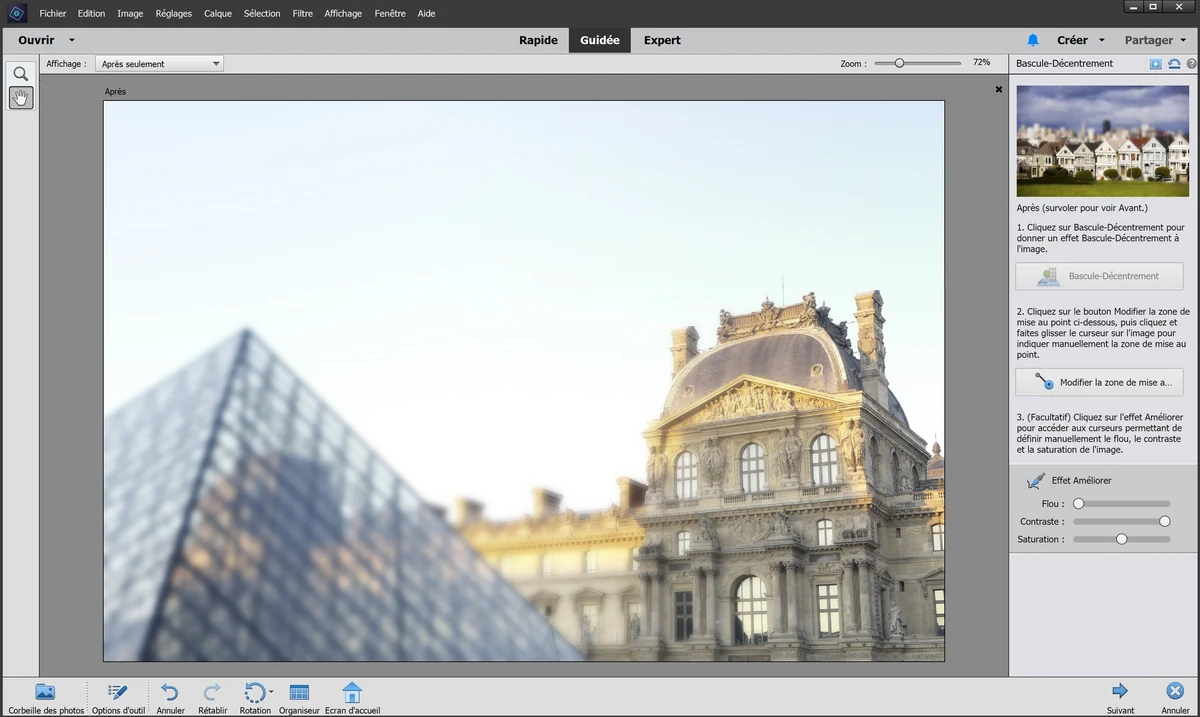
Task: Open the Fichier menu
Action: tap(53, 14)
